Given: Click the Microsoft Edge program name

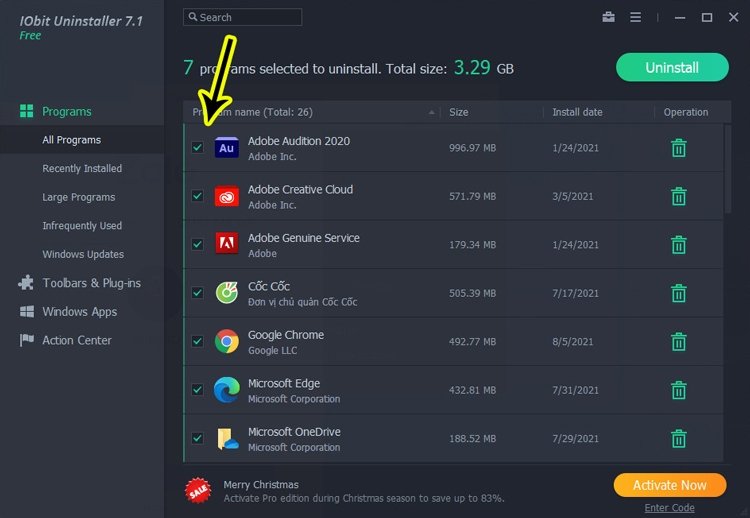Looking at the screenshot, I should 284,384.
